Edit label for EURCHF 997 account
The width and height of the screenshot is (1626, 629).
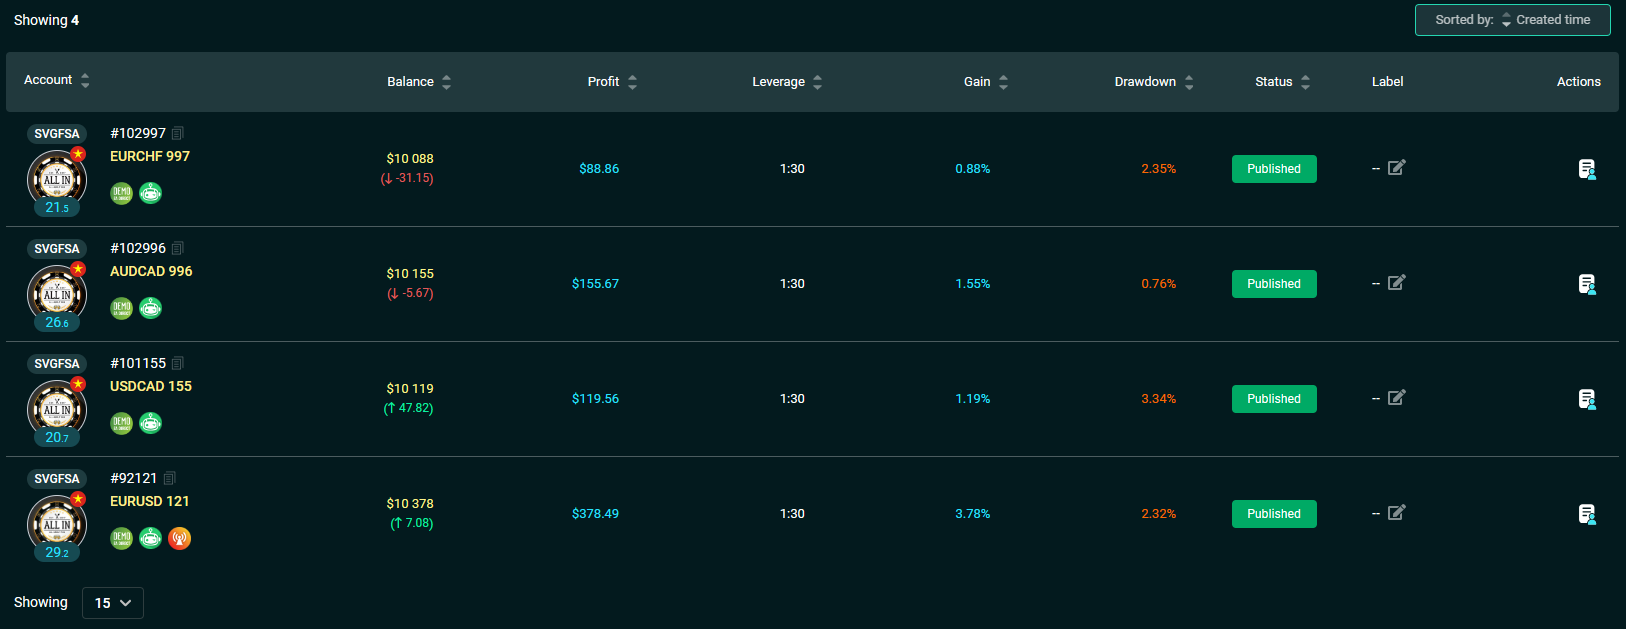click(1397, 168)
